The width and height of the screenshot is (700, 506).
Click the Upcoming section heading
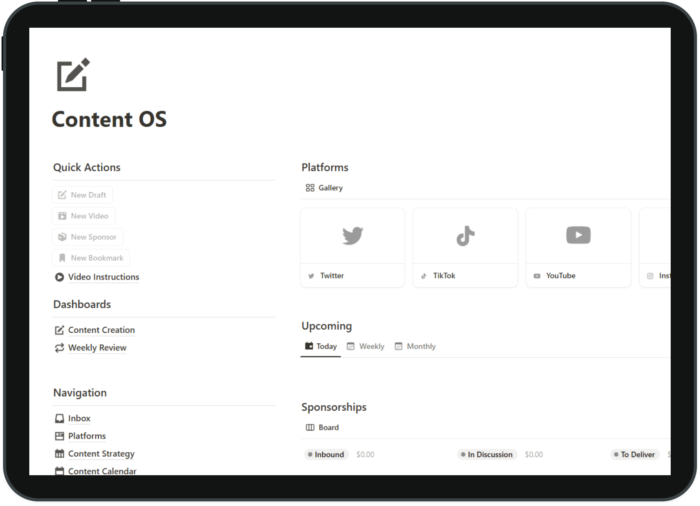tap(327, 326)
